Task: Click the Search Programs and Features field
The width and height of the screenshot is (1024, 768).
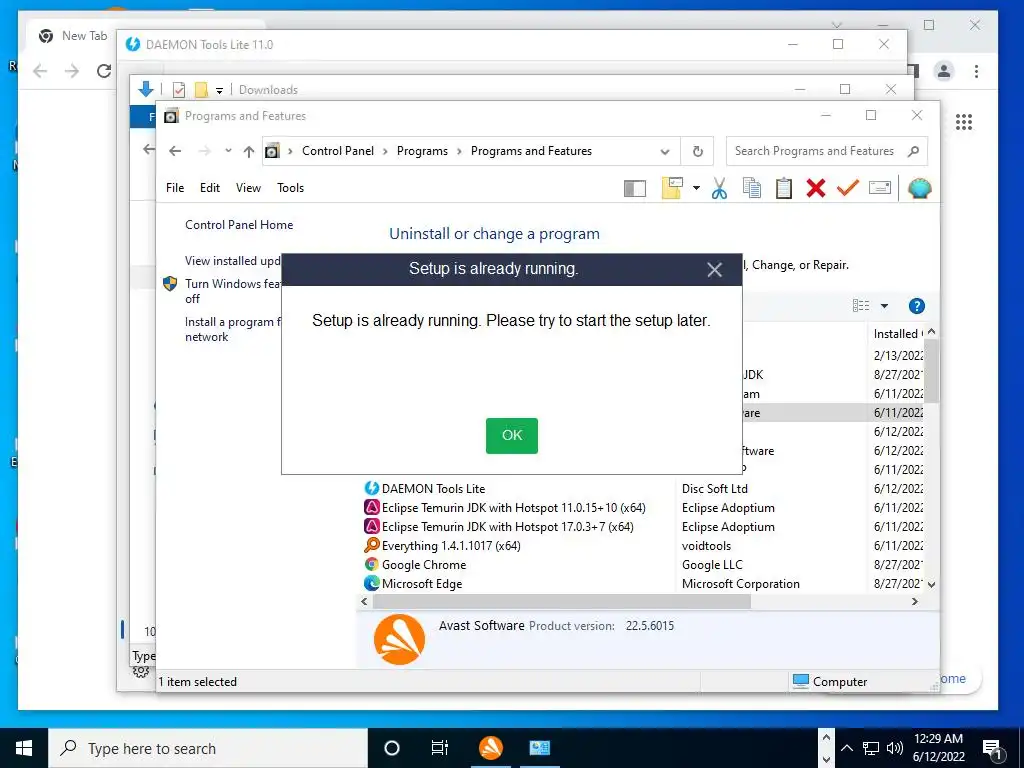Action: (826, 151)
